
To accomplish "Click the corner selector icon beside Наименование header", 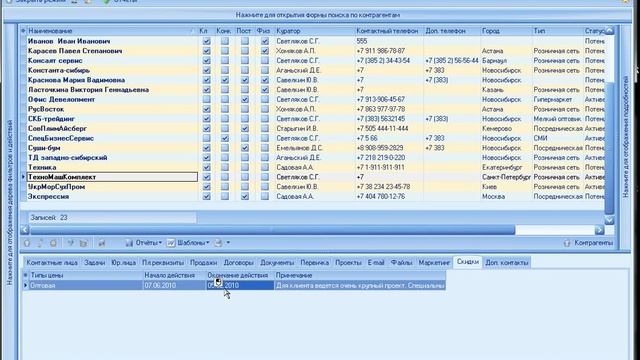I will [x=23, y=31].
